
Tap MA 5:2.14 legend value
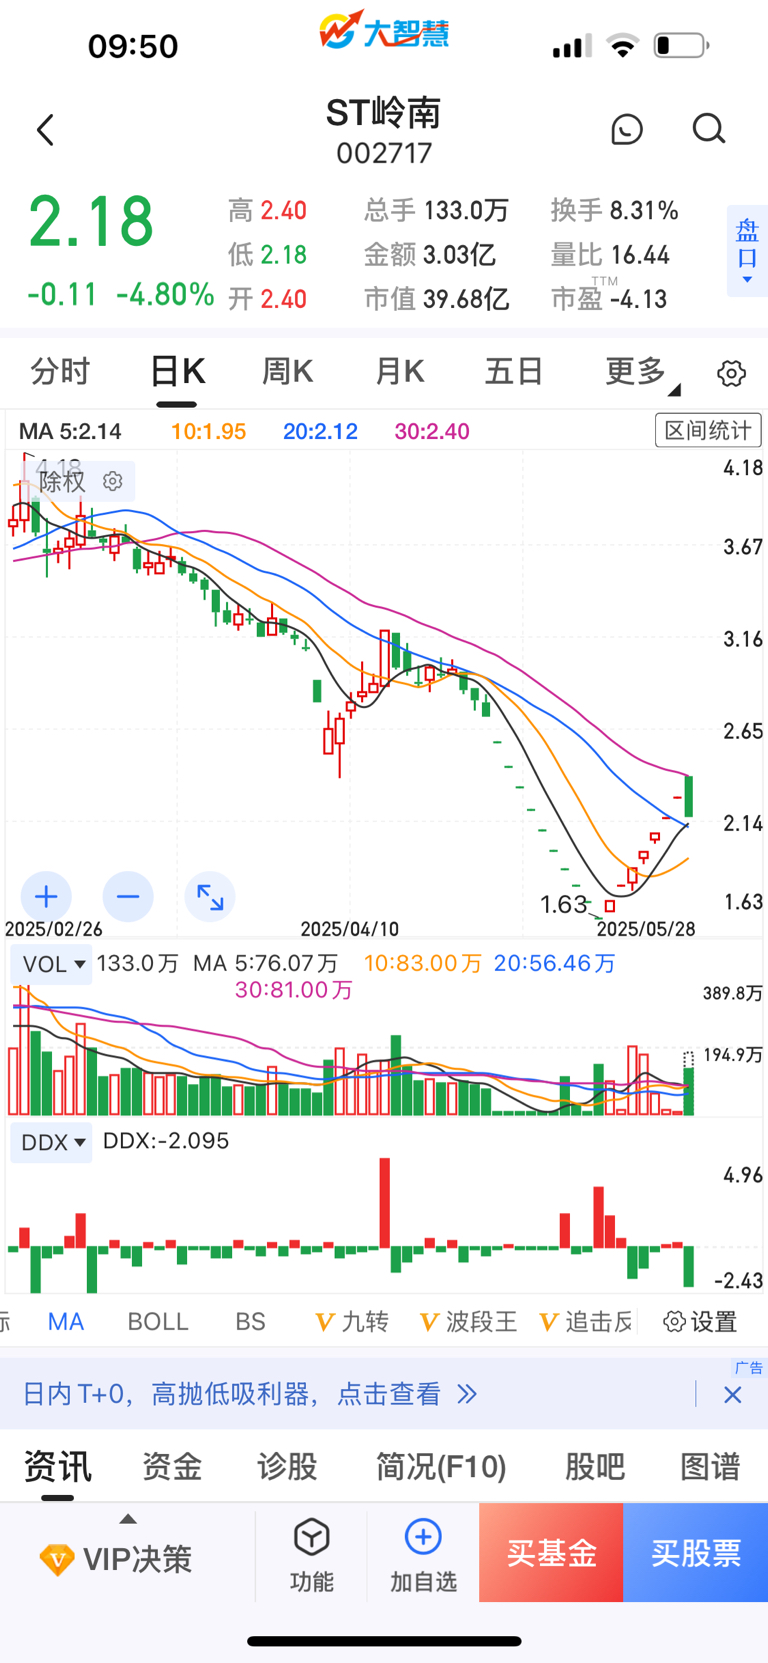click(x=71, y=431)
